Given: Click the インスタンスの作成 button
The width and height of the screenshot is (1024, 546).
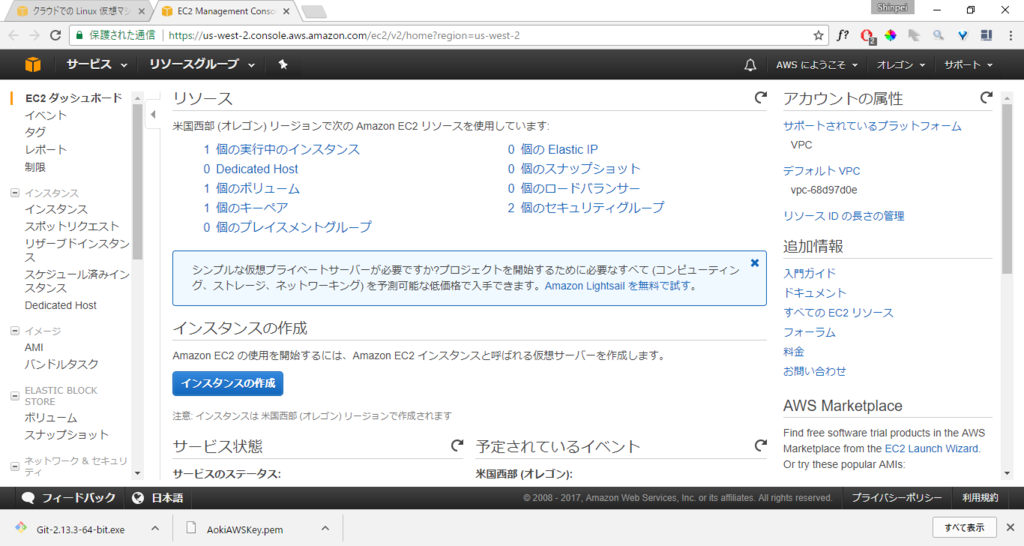Looking at the screenshot, I should point(228,383).
